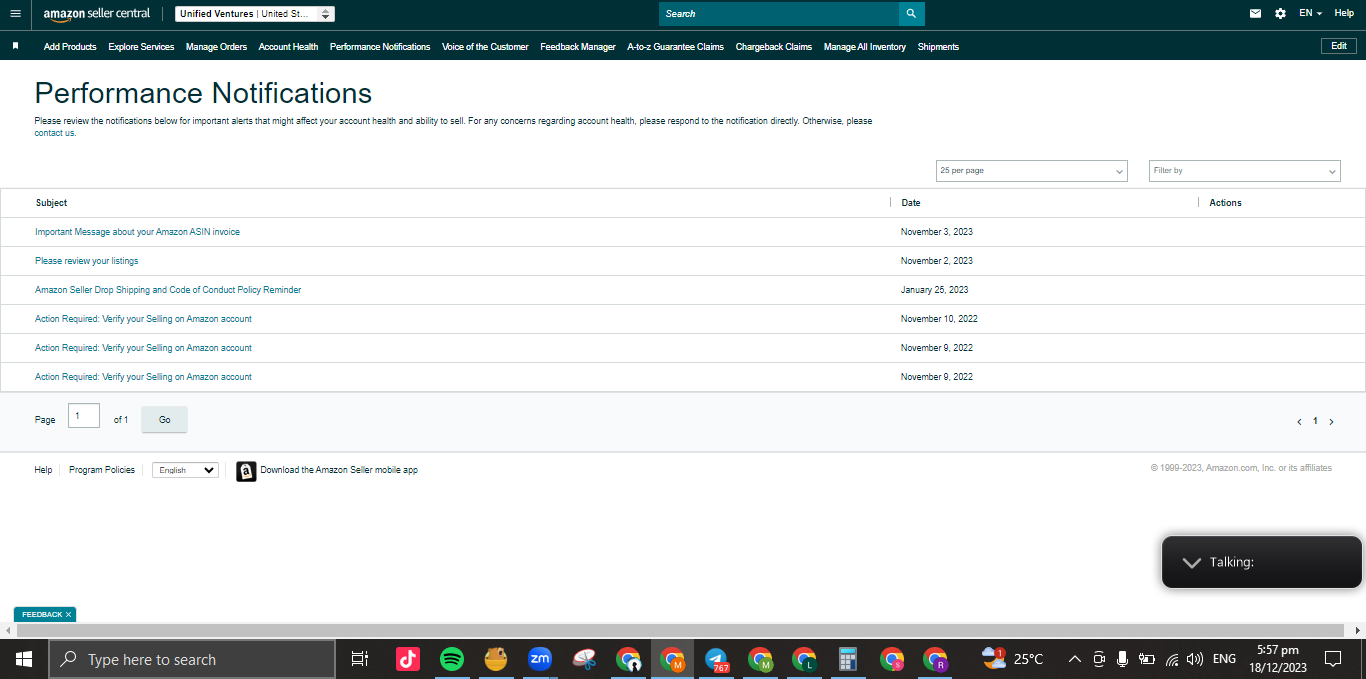Go to previous page arrow
Image resolution: width=1366 pixels, height=679 pixels.
tap(1299, 422)
